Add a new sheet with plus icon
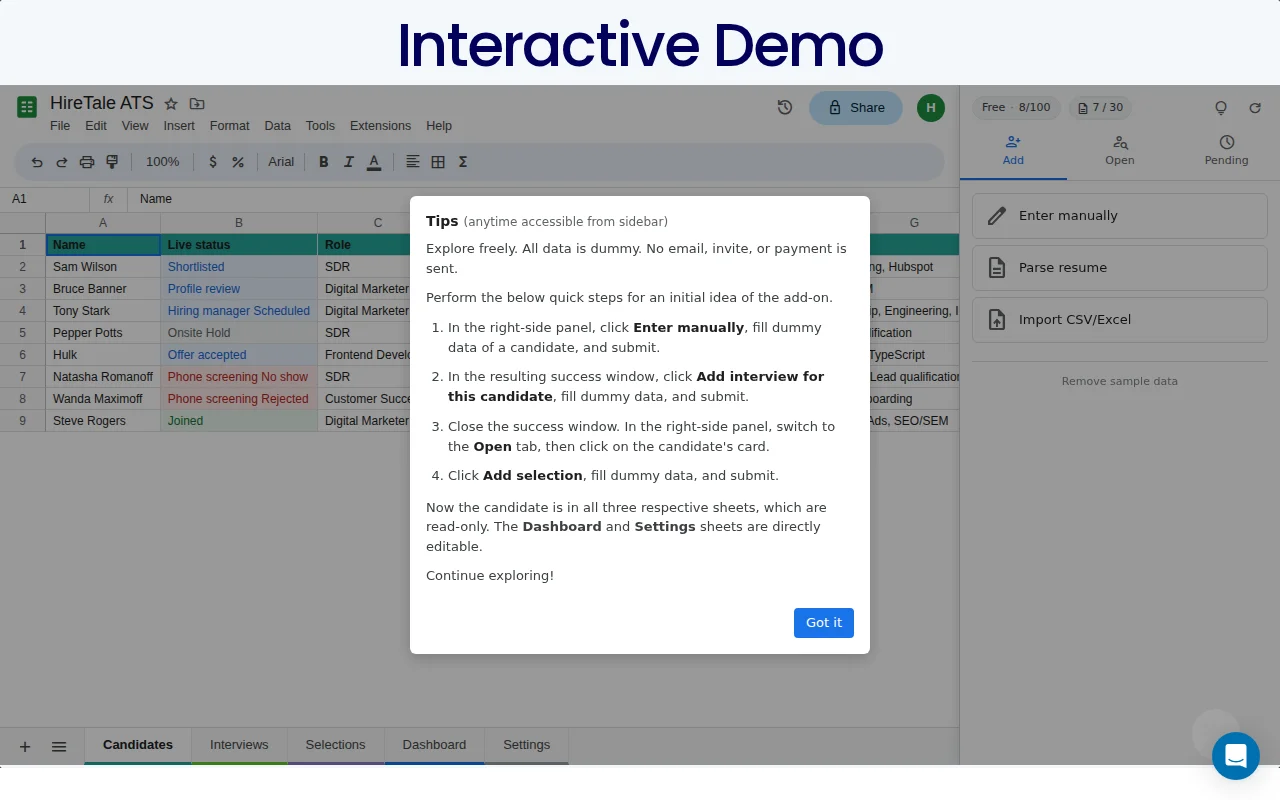1280x800 pixels. point(25,746)
